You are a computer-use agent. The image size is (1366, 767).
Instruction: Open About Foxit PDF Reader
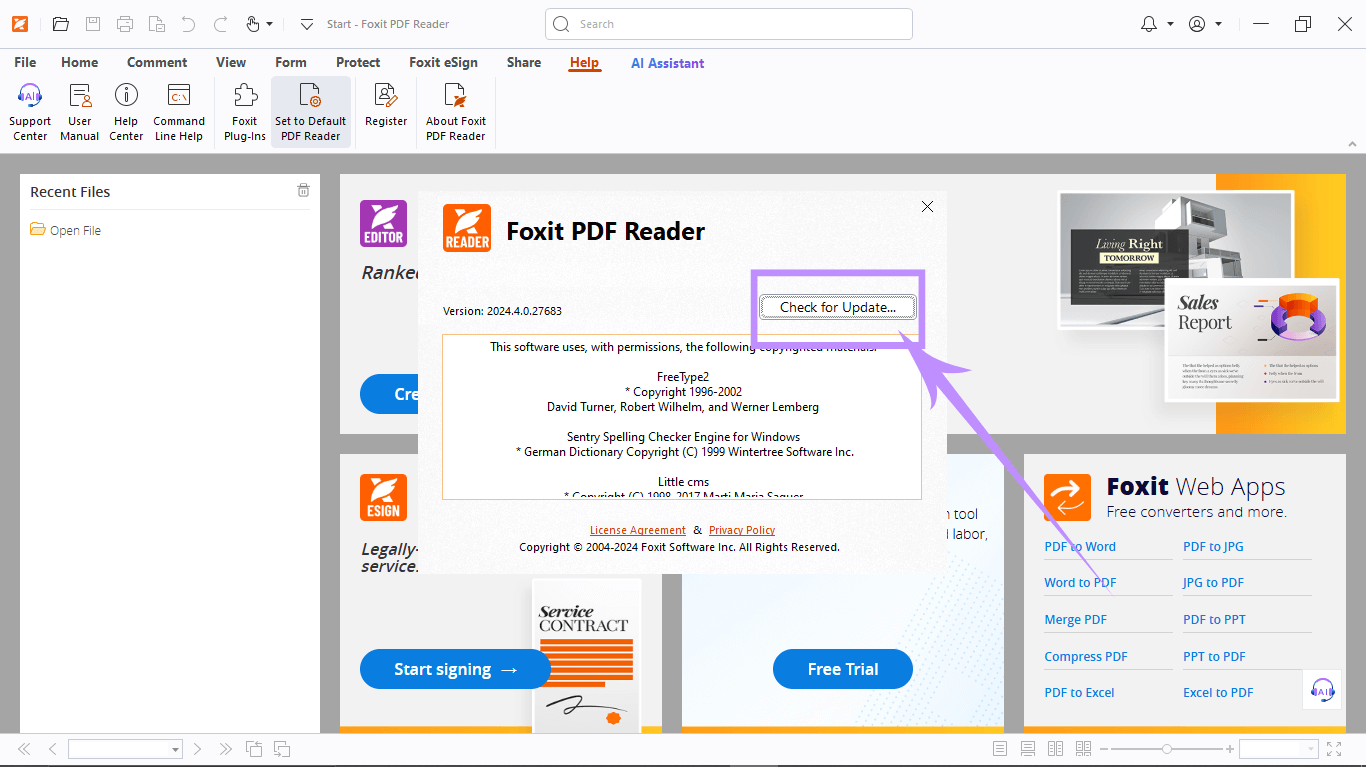[456, 112]
